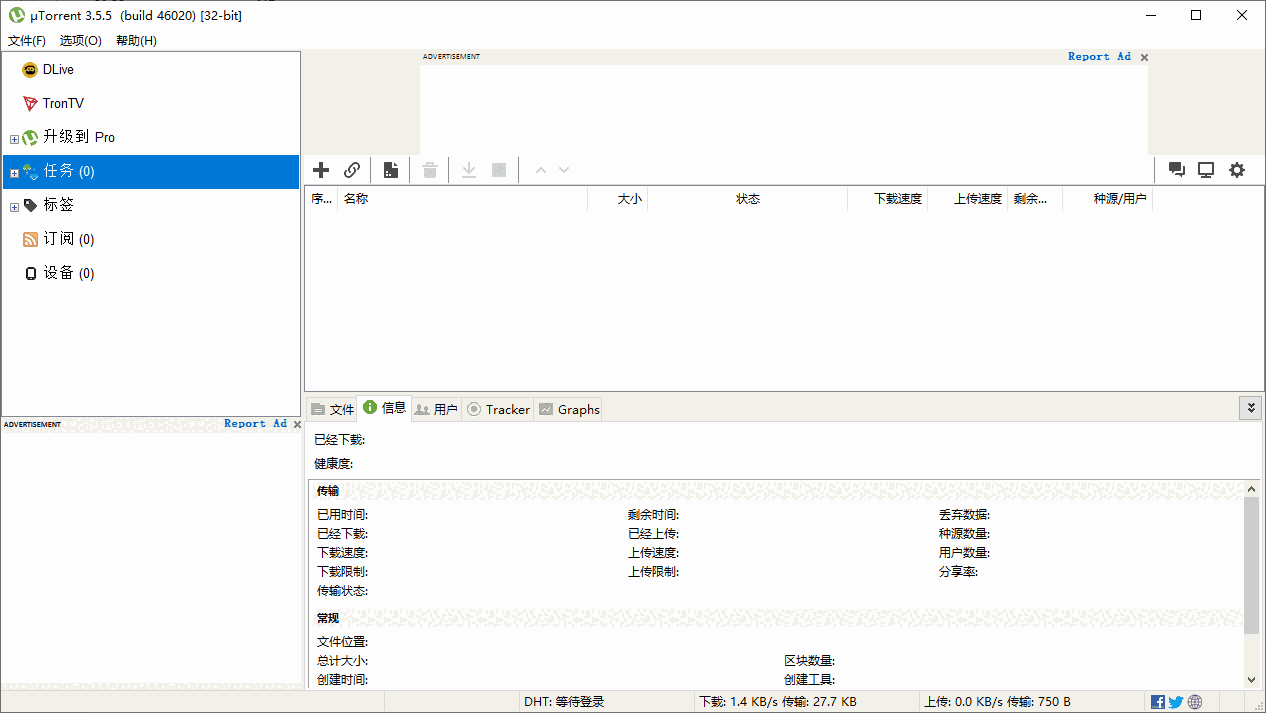Click the Facebook icon in the status bar

(1158, 701)
